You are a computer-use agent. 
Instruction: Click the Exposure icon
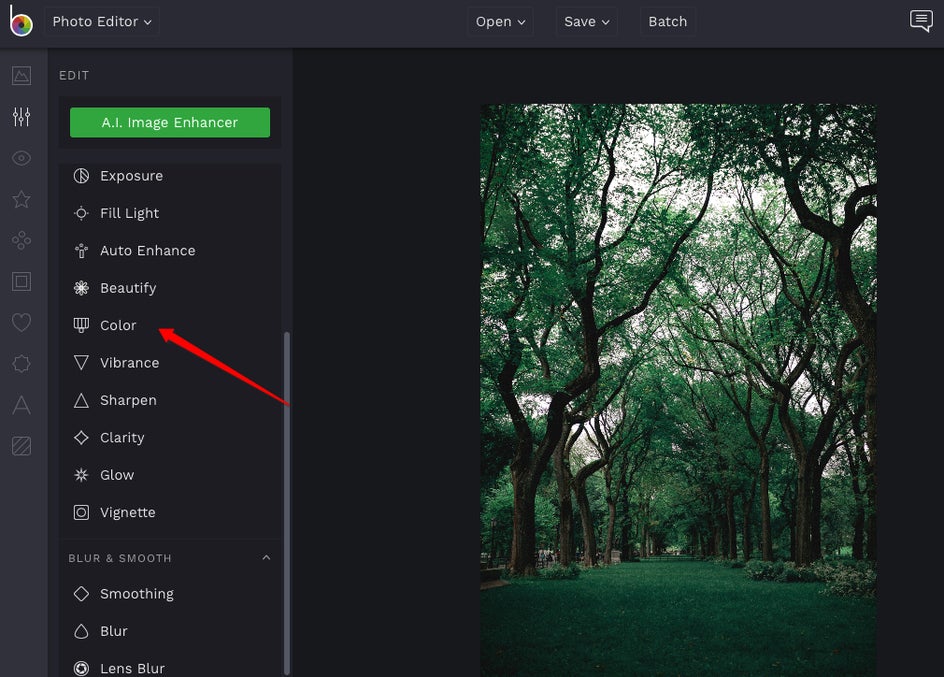pyautogui.click(x=81, y=176)
